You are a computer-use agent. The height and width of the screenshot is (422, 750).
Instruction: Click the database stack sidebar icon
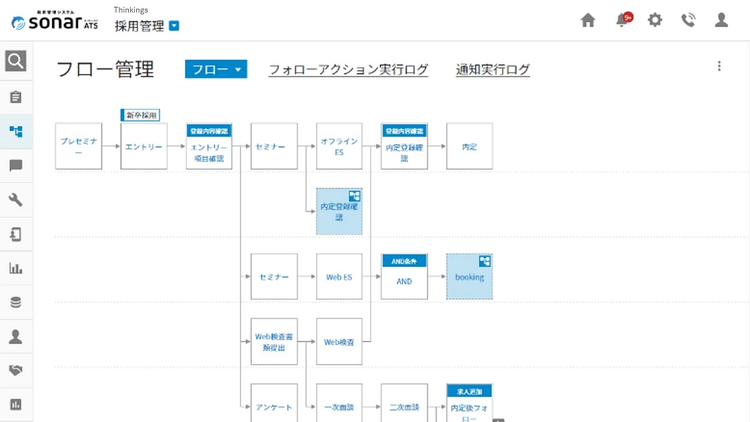[x=16, y=302]
